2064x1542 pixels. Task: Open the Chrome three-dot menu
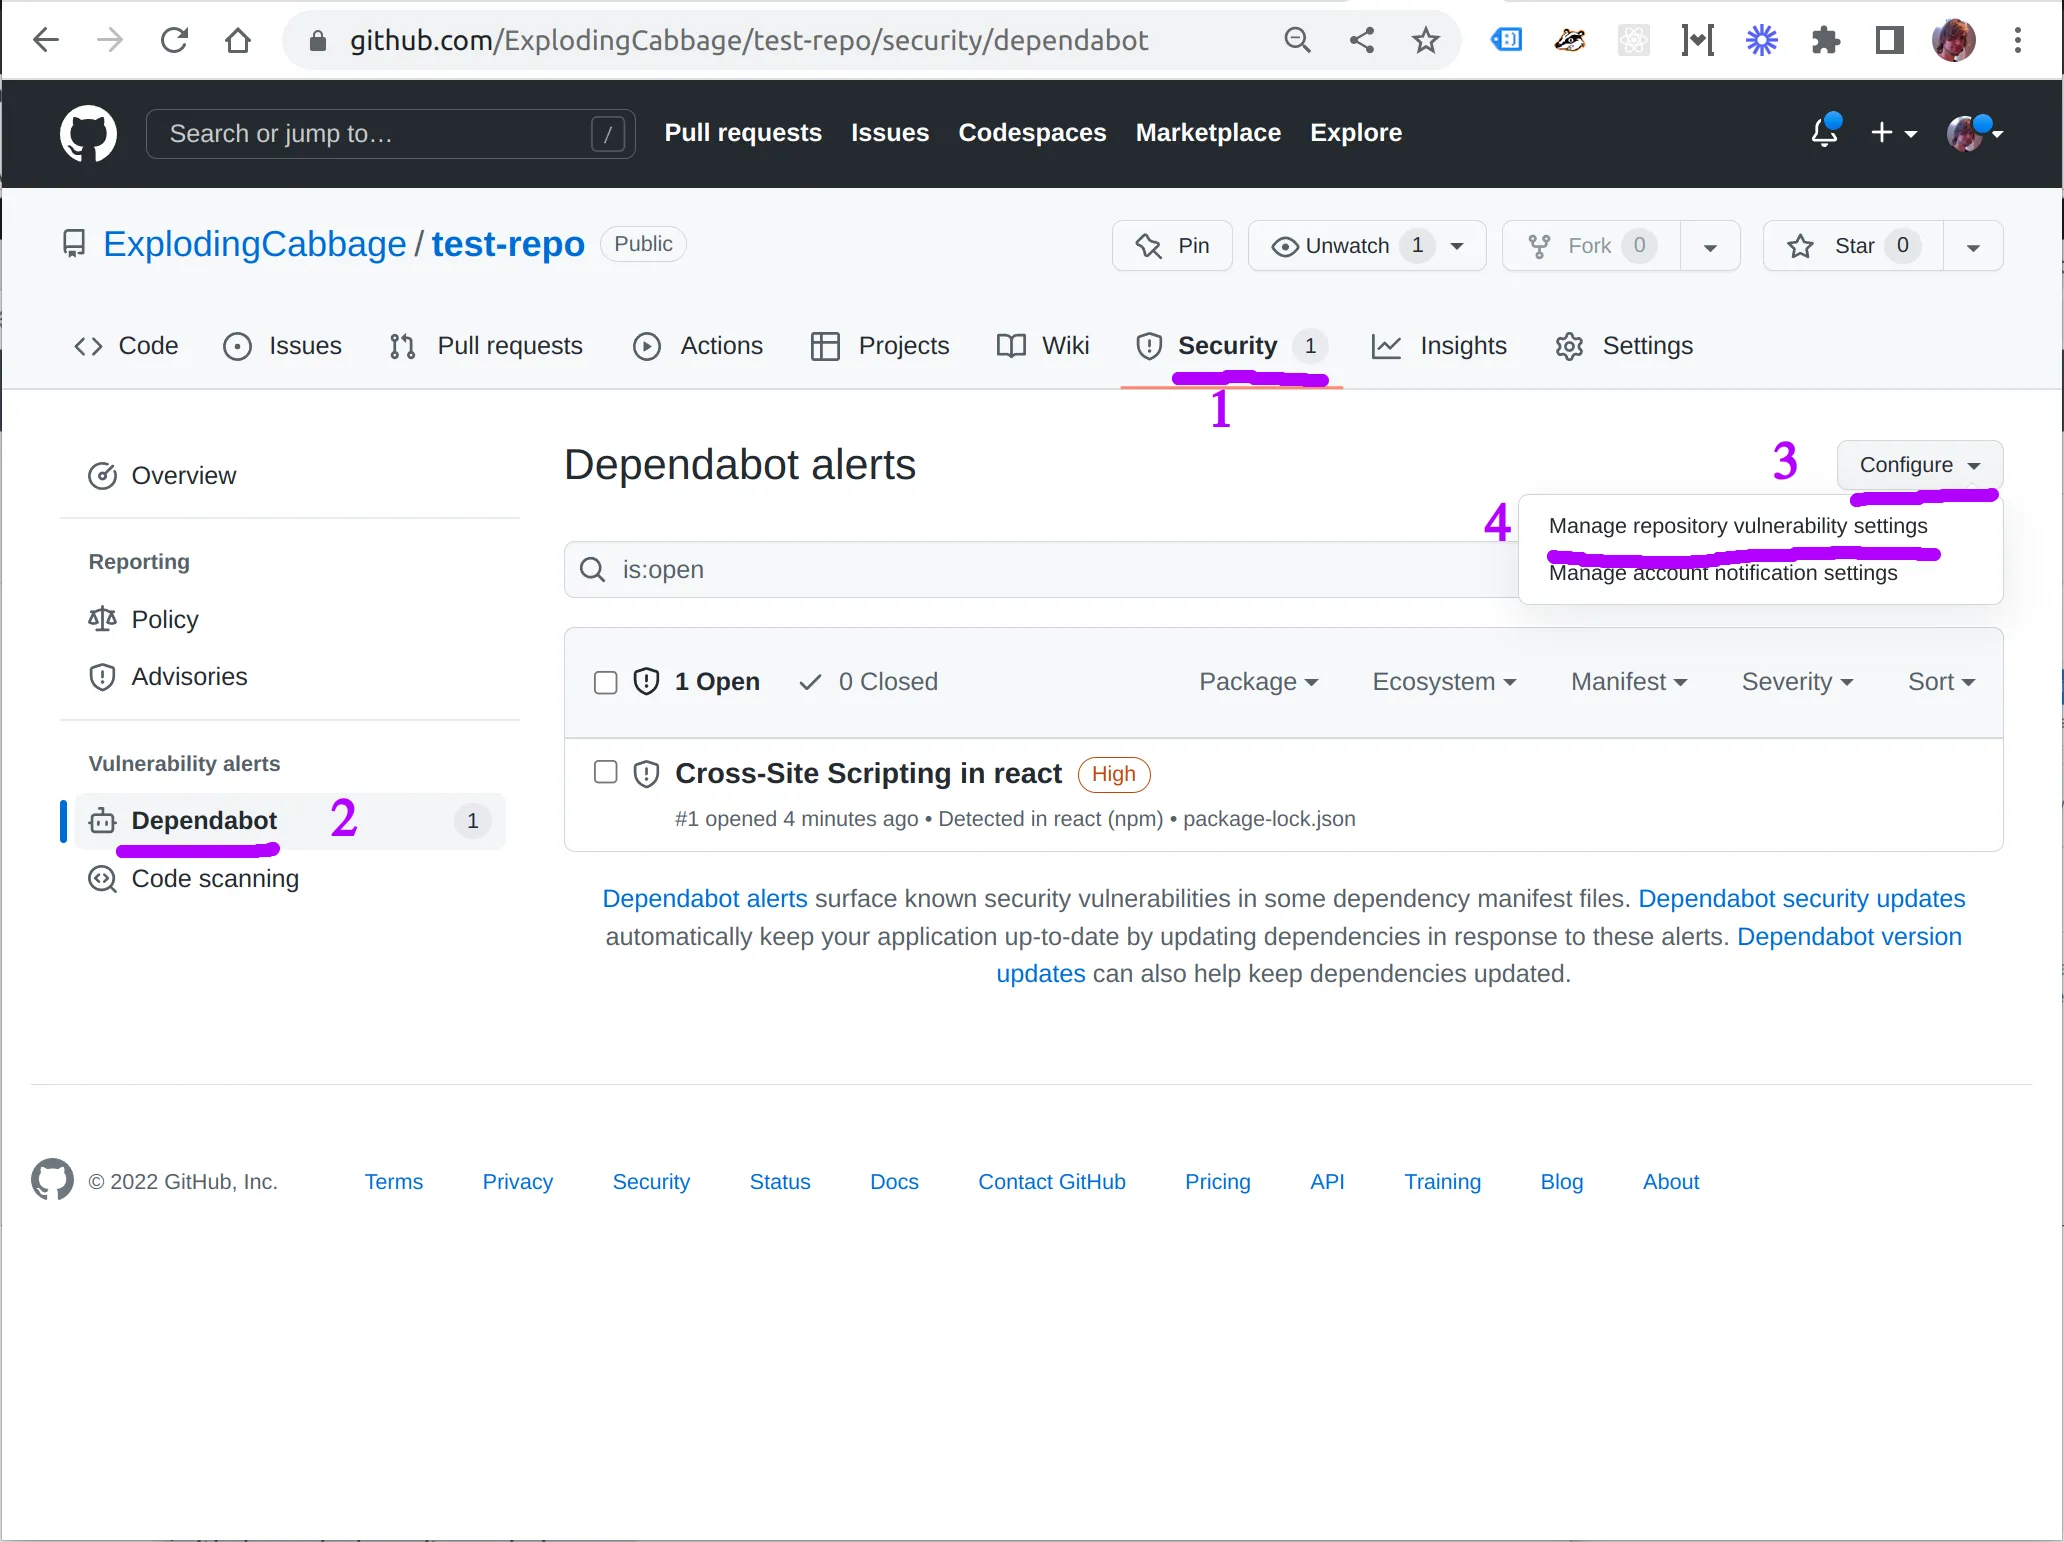2017,40
